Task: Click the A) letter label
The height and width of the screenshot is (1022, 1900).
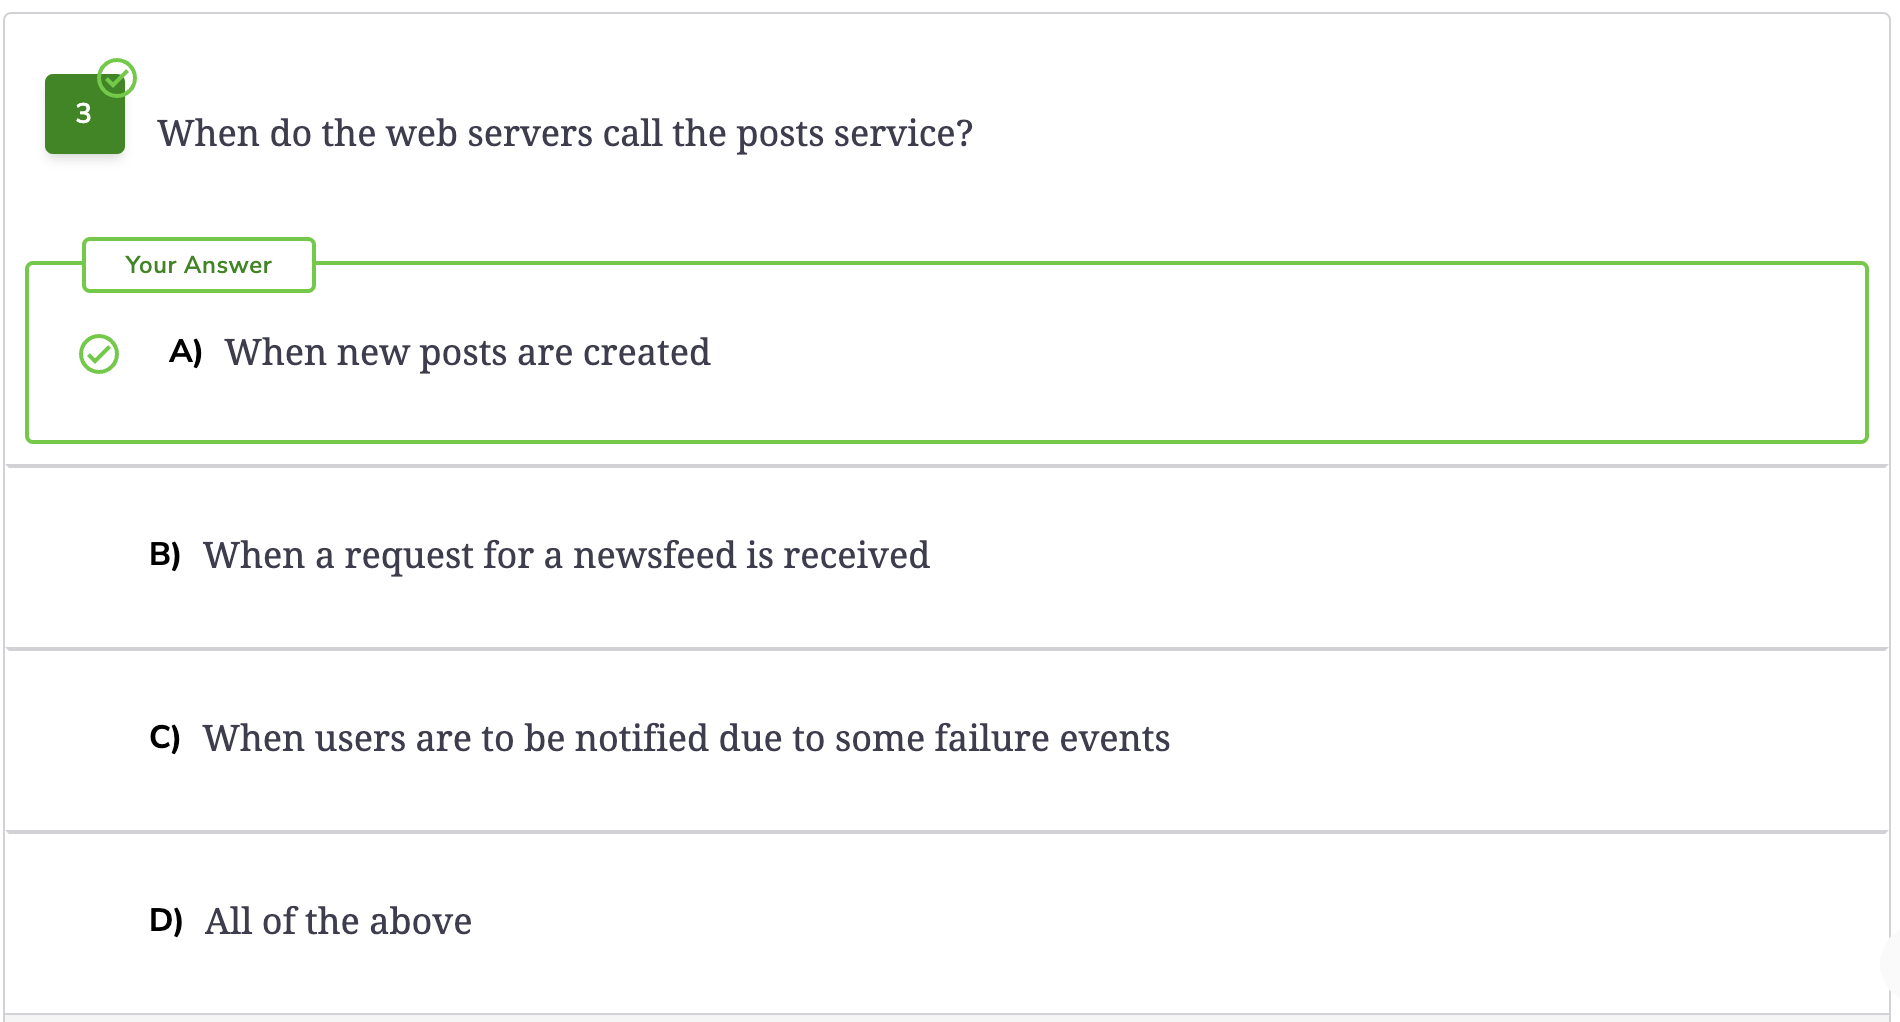Action: click(186, 352)
